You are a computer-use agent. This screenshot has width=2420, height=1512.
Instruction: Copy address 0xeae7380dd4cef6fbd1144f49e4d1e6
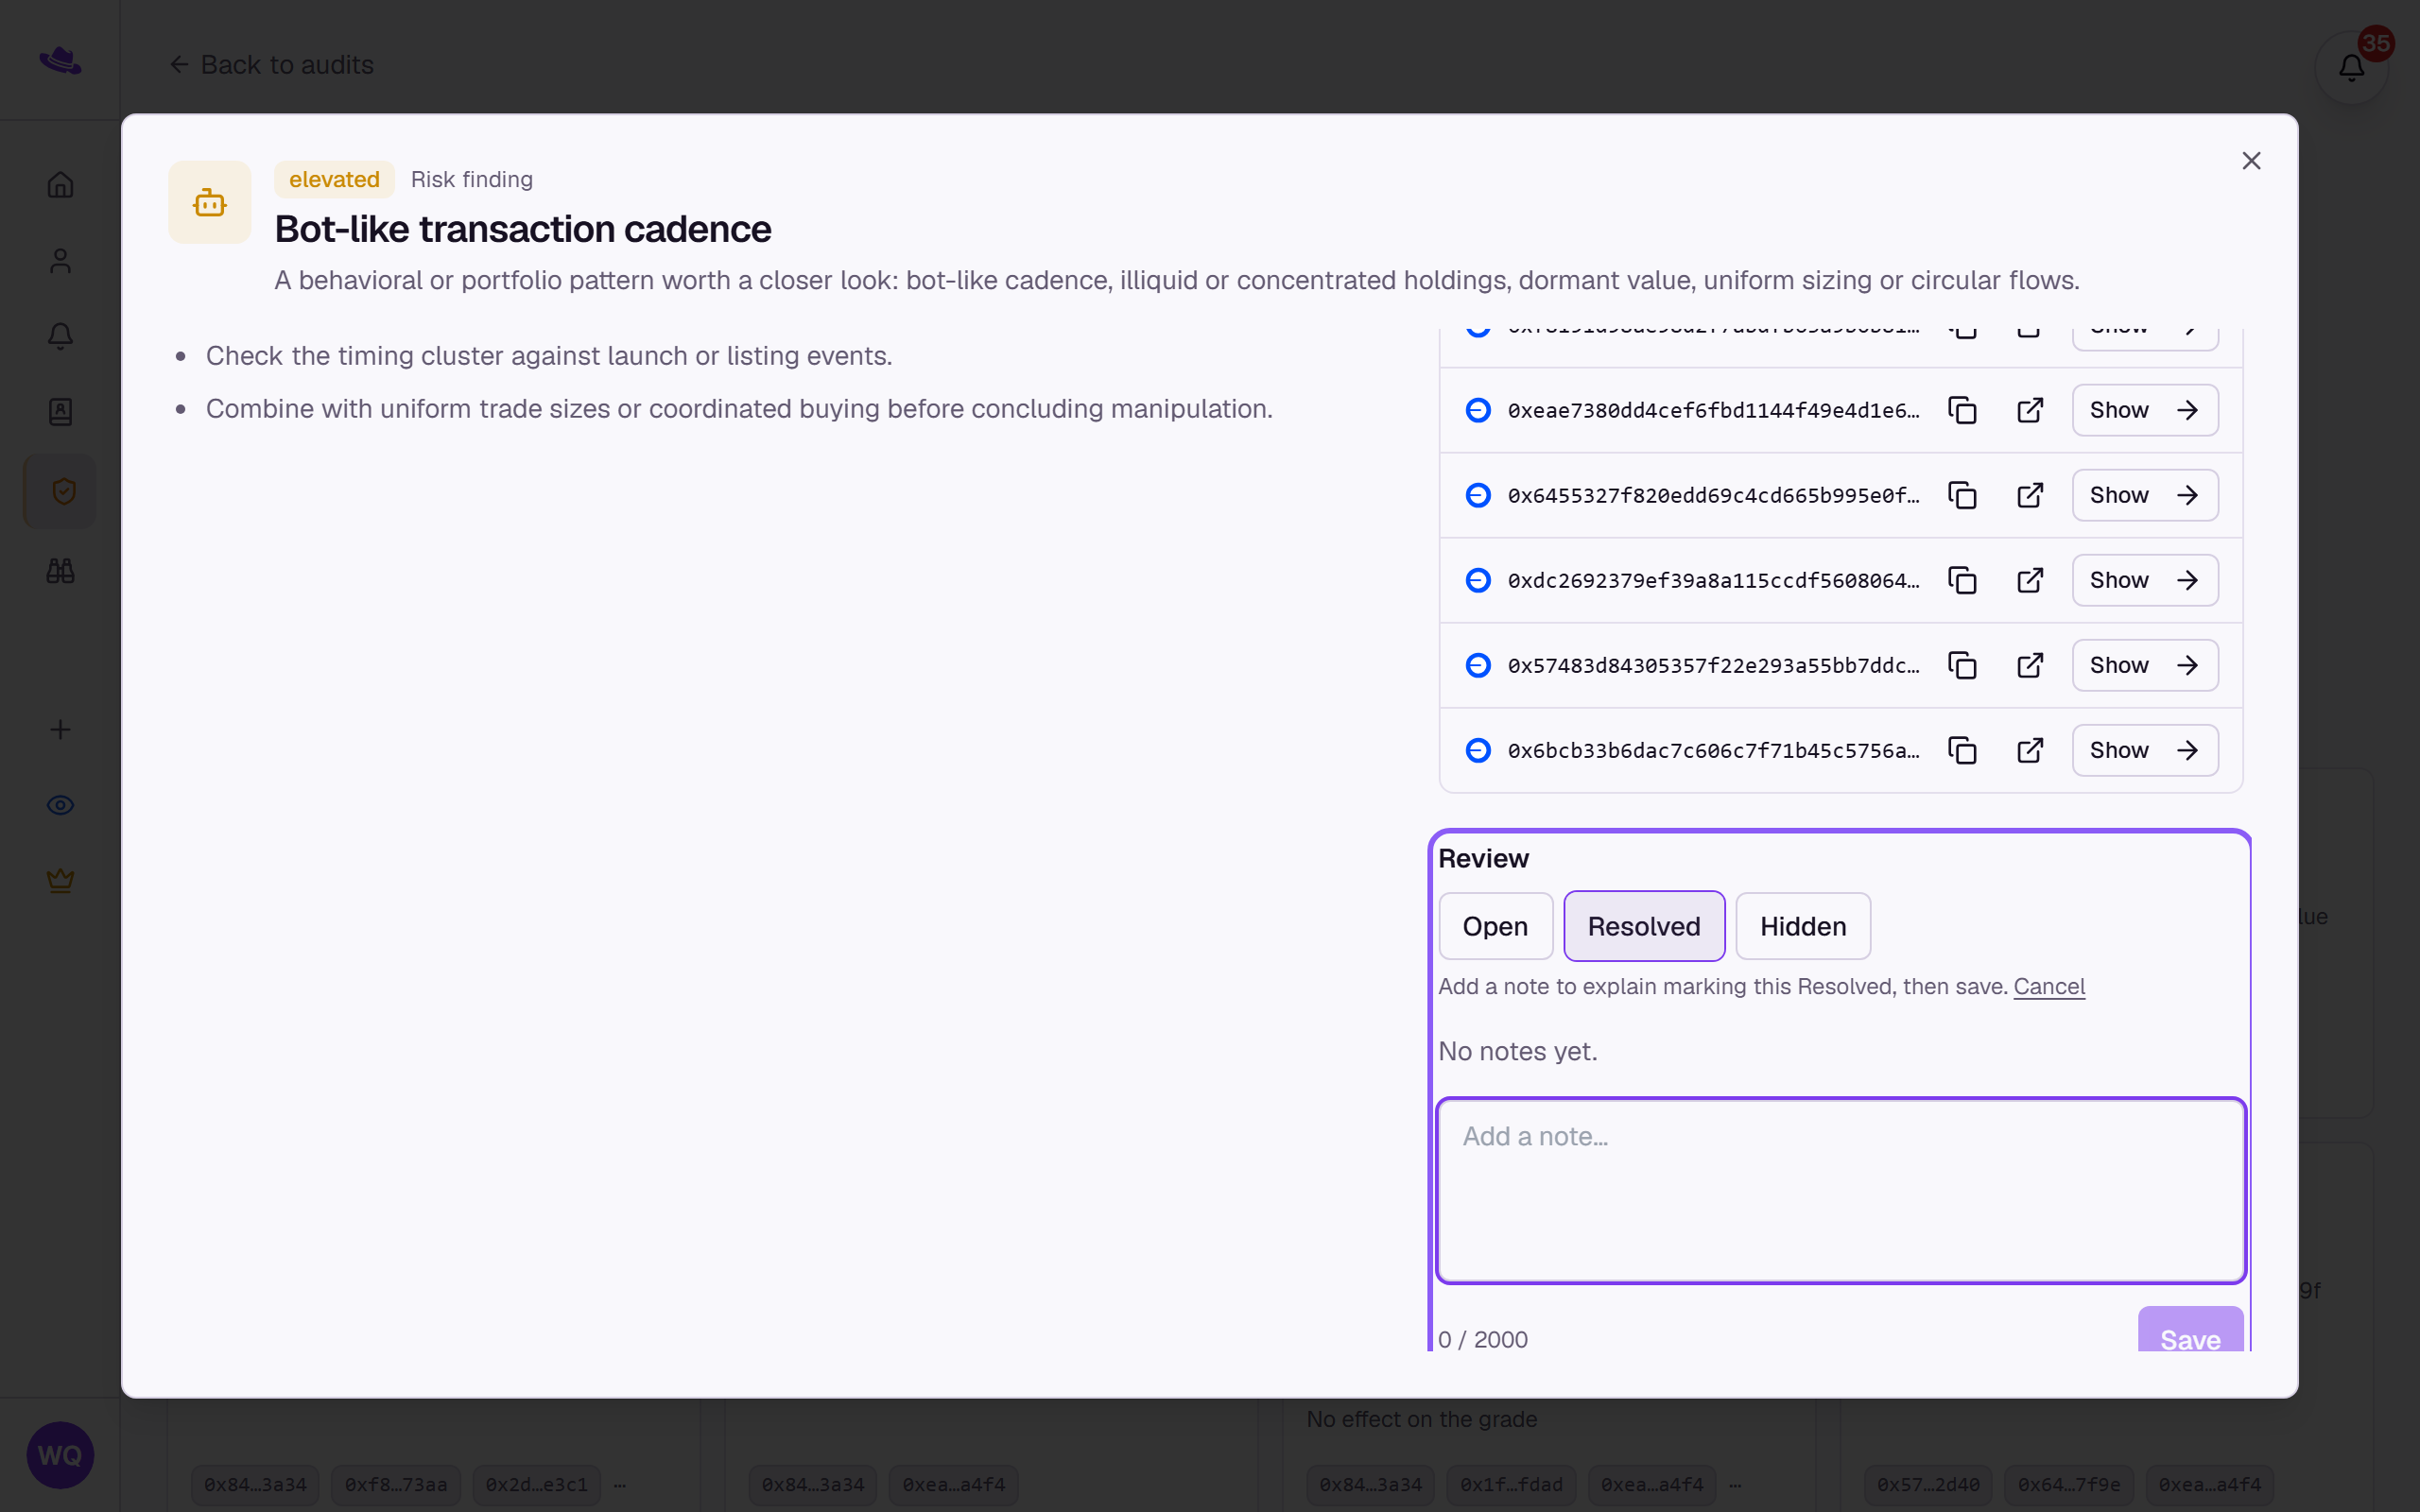(x=1962, y=410)
